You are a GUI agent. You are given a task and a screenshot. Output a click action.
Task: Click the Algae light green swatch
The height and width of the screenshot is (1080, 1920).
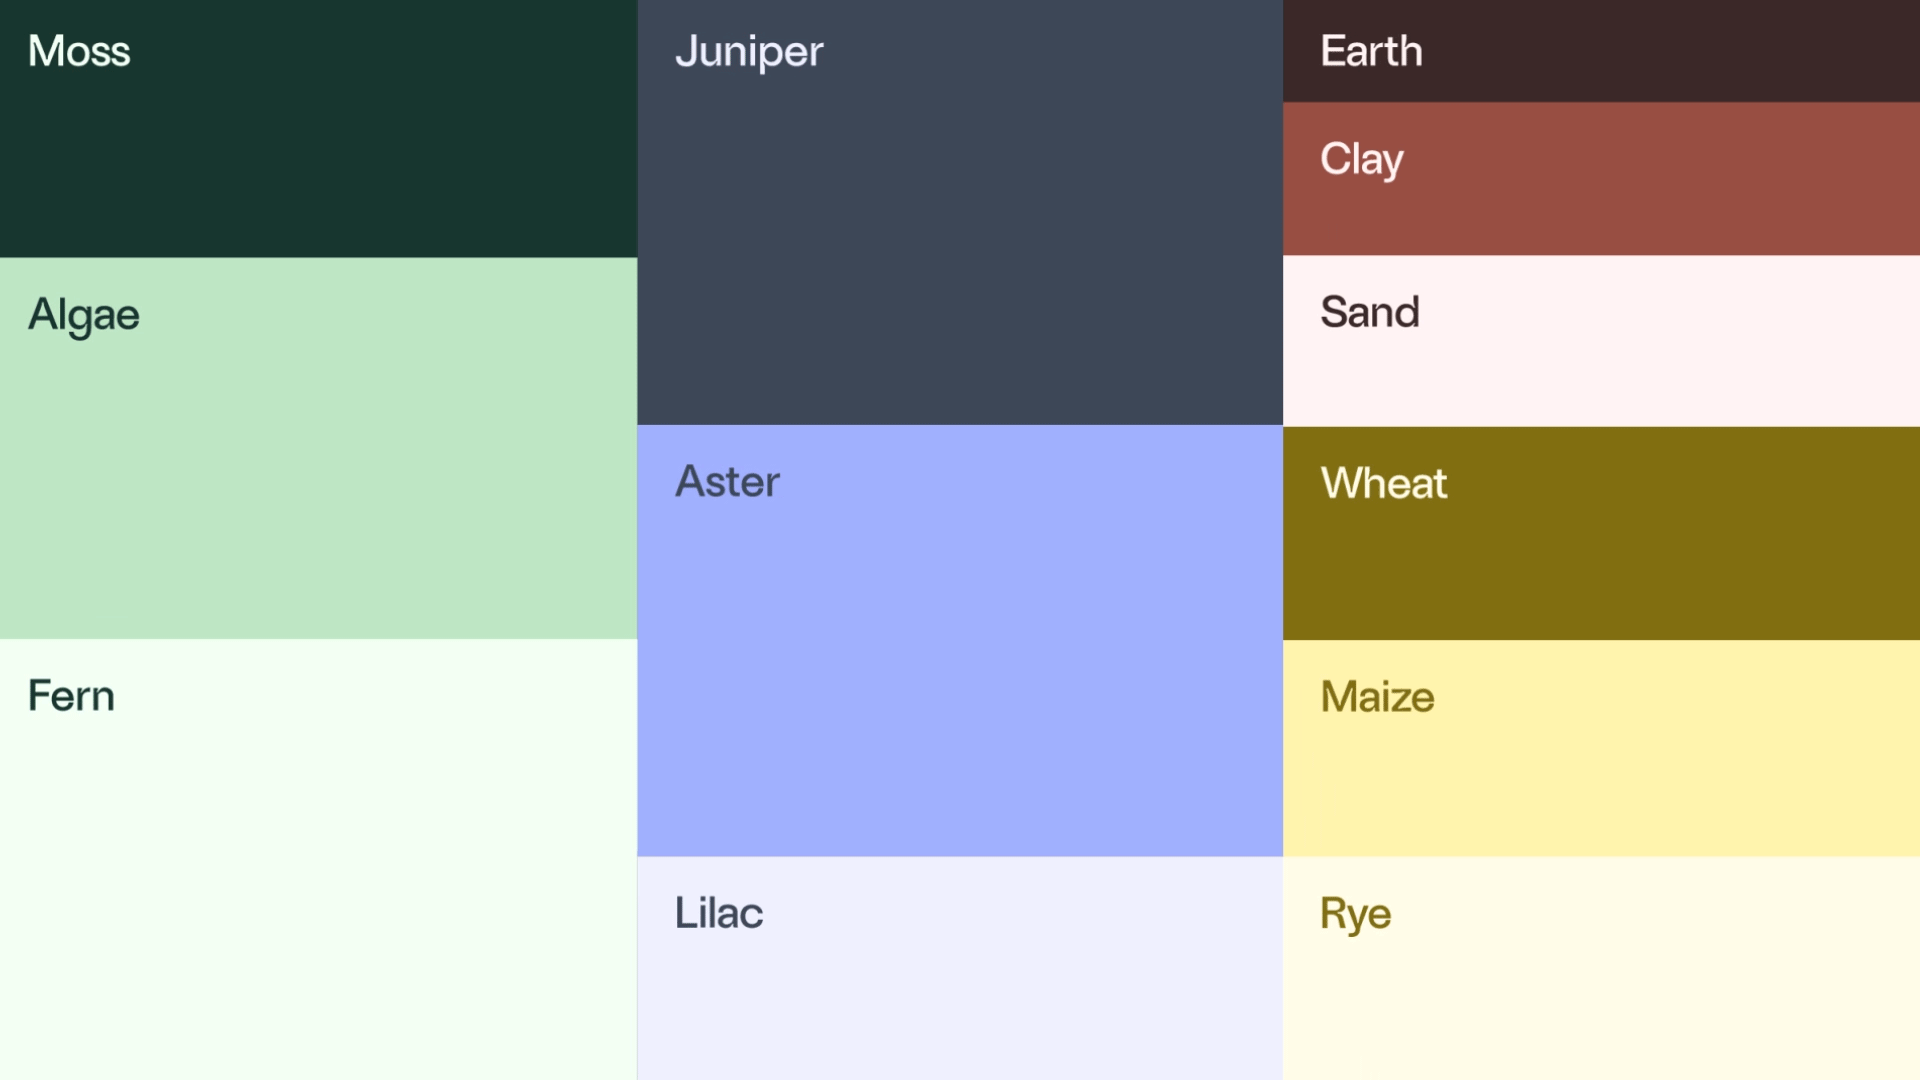318,448
